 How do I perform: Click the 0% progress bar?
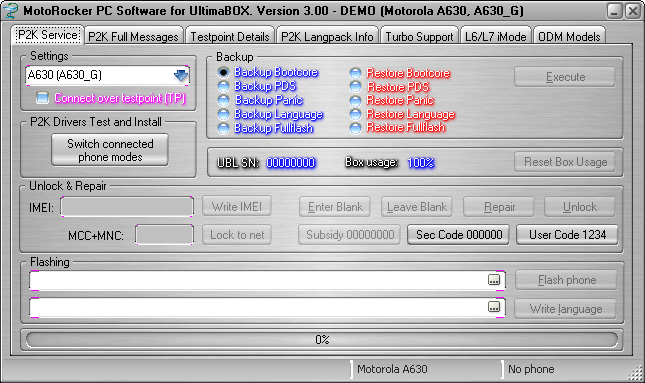pyautogui.click(x=322, y=340)
